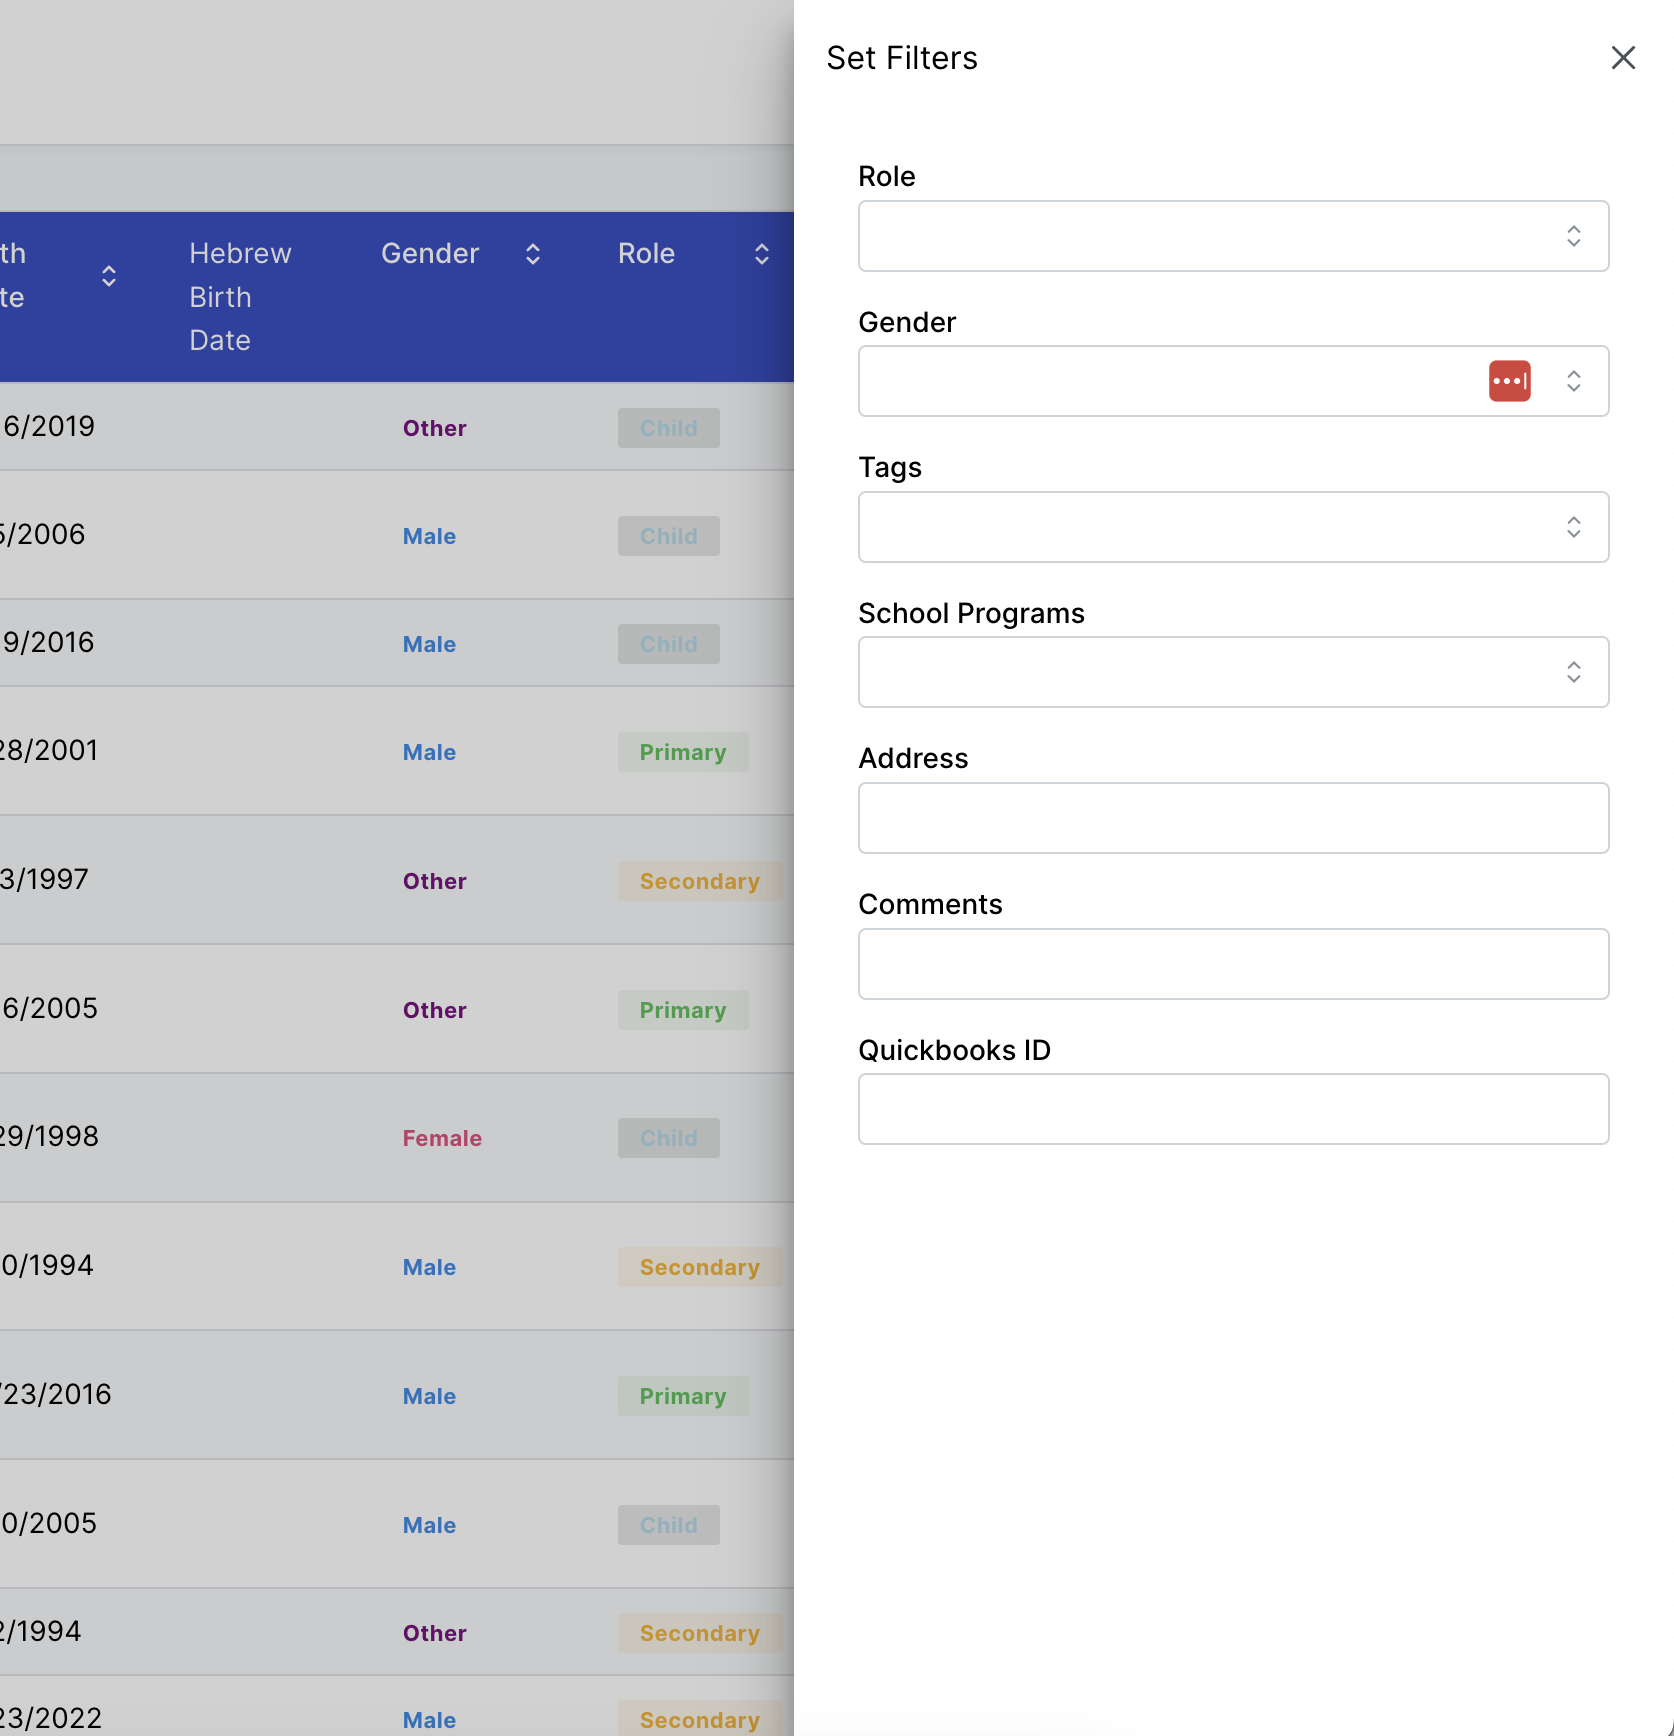Screen dimensions: 1674x1736
Task: Focus the Address filter text field
Action: point(1233,818)
